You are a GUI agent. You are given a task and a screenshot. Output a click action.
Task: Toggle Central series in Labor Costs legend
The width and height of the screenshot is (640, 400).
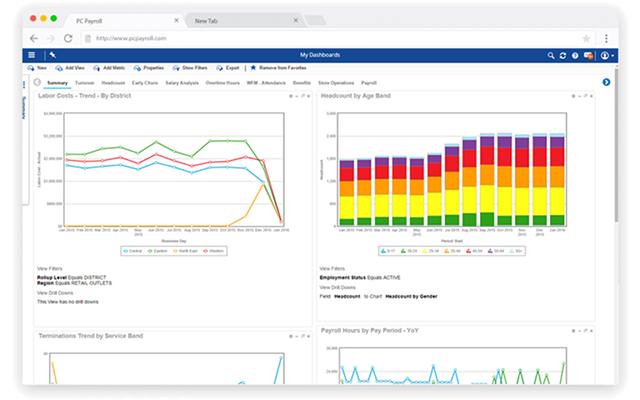click(133, 251)
